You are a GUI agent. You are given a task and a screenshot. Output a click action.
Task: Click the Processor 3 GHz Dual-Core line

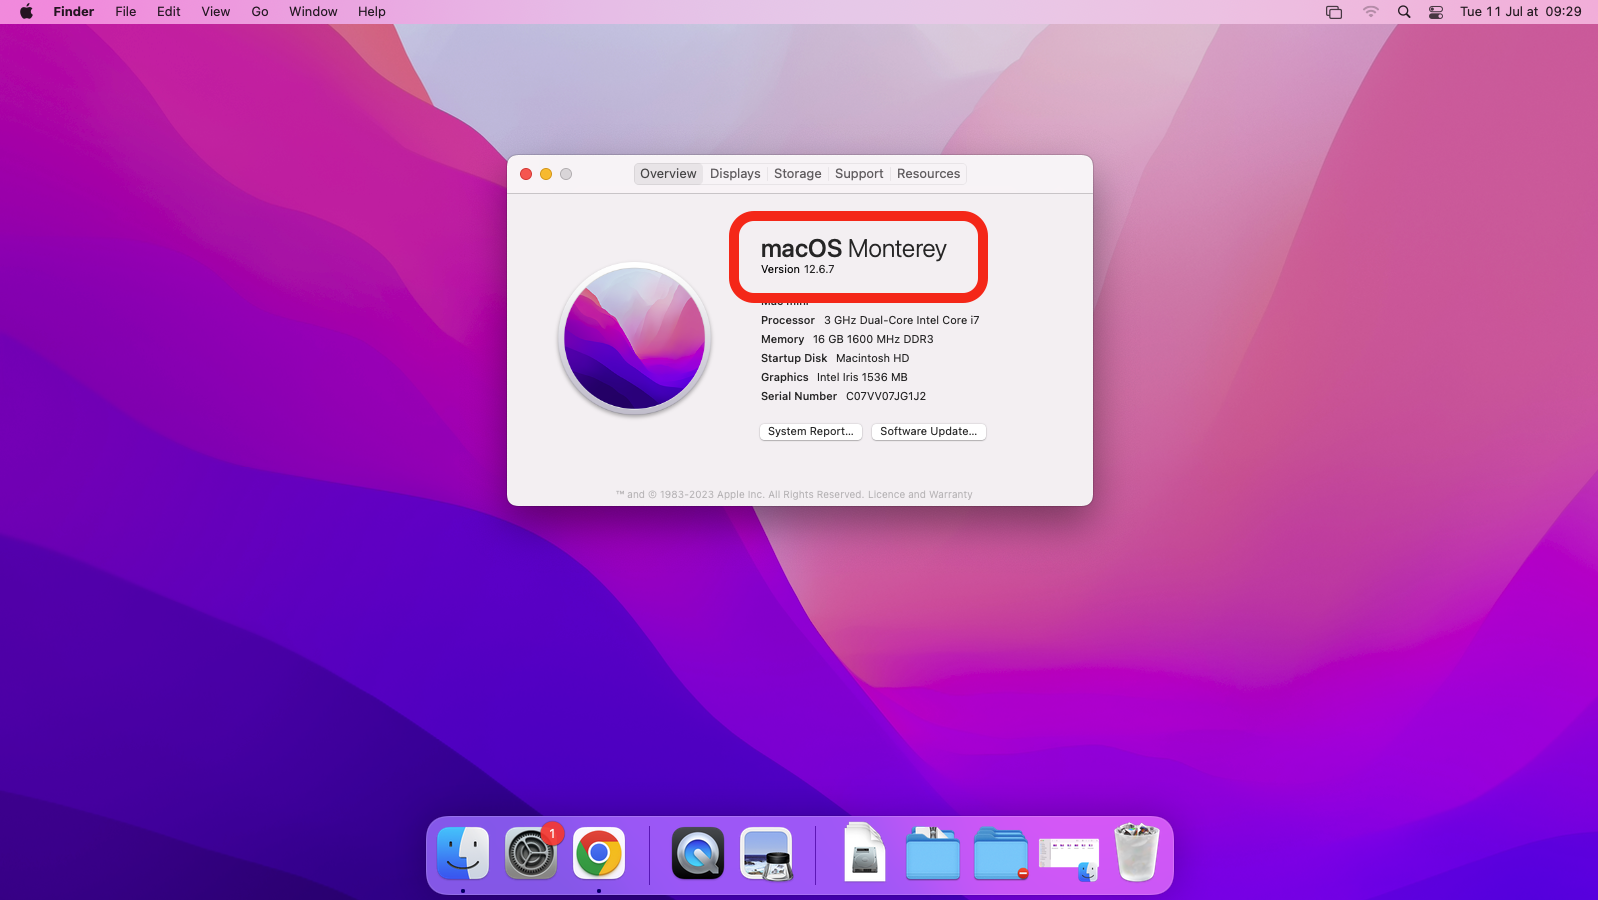[x=870, y=321]
